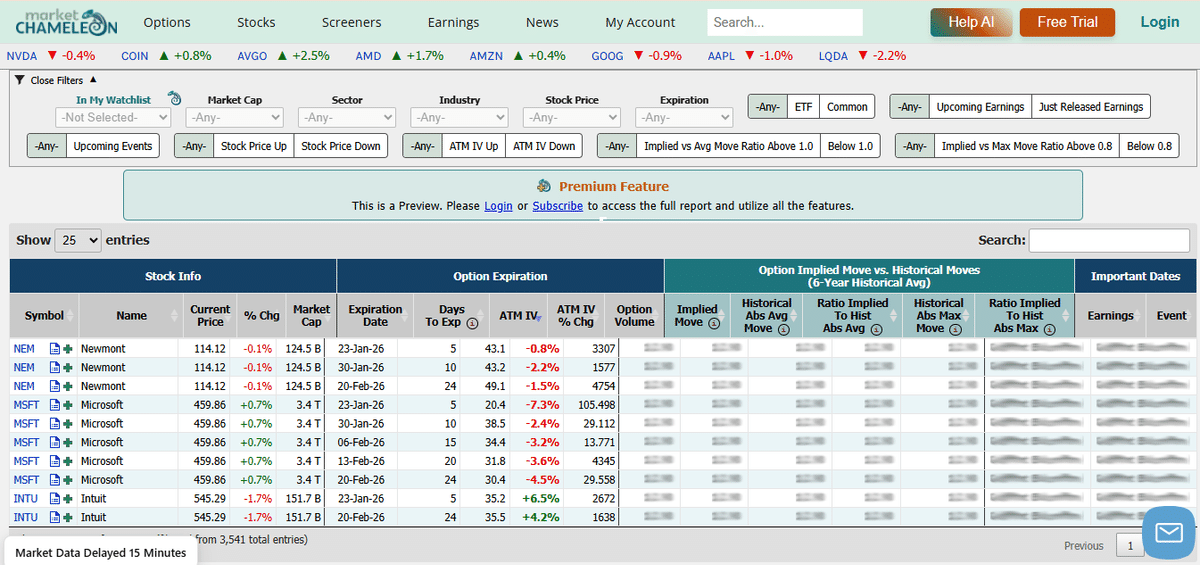Click green plus icon in MSFT 13-Feb-26 row
The image size is (1200, 565).
coord(68,461)
